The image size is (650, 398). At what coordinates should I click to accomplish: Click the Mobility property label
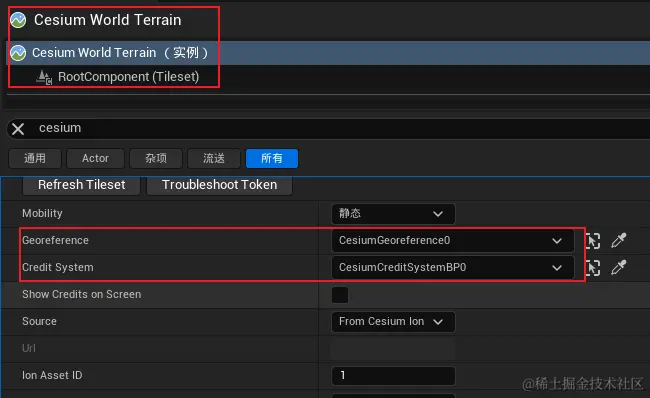(42, 214)
